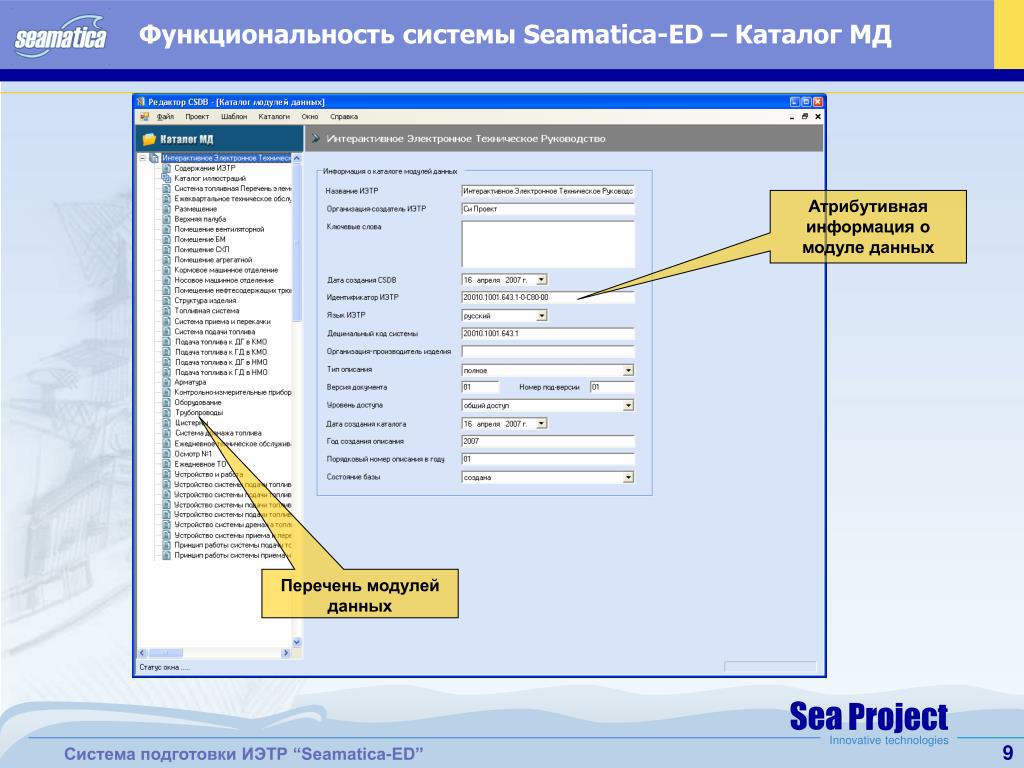Click the document icon beside Помещение БМ
The width and height of the screenshot is (1024, 768).
click(x=167, y=240)
